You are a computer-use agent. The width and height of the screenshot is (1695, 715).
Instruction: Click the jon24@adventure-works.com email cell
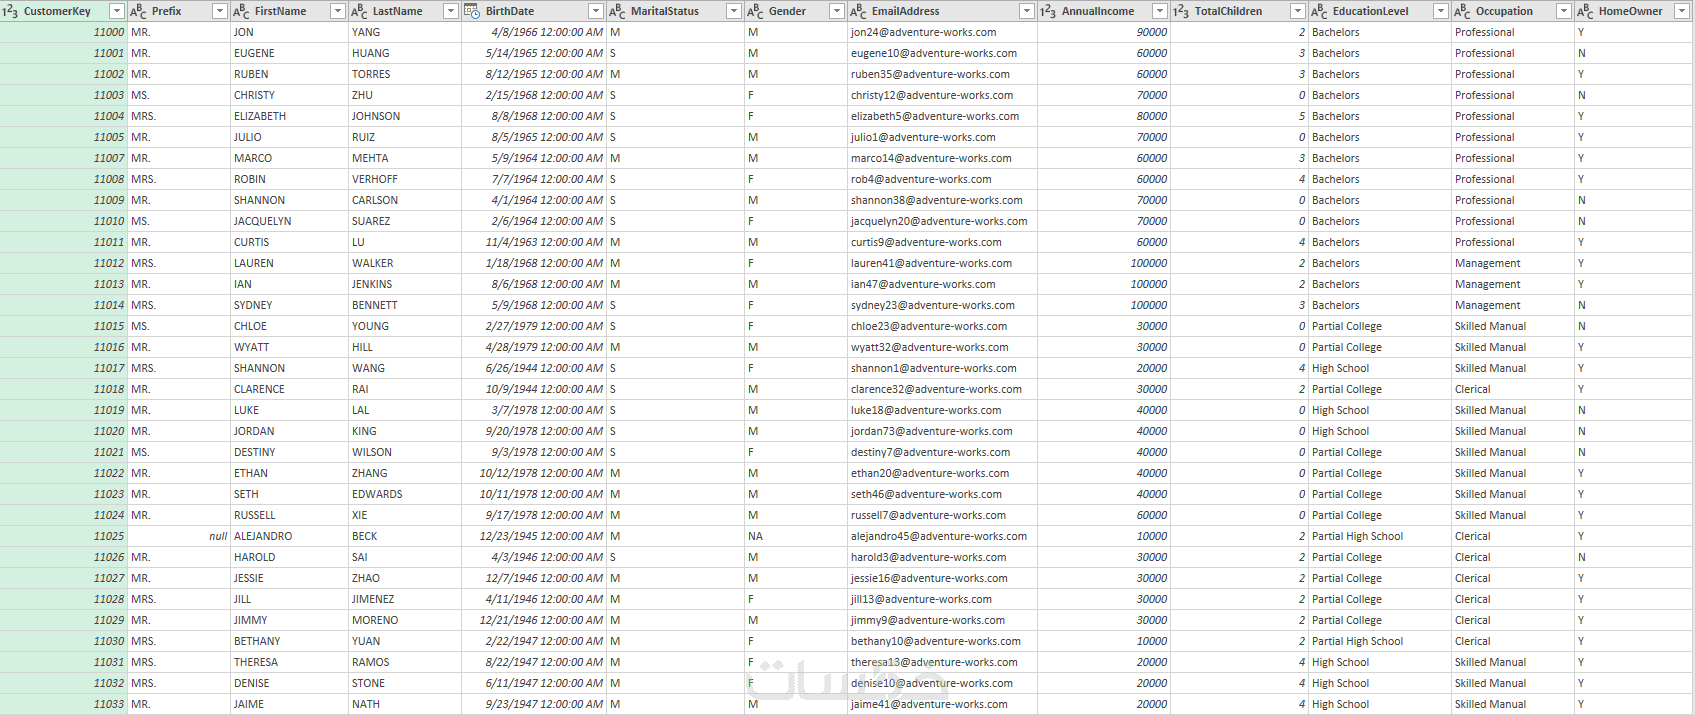point(941,32)
